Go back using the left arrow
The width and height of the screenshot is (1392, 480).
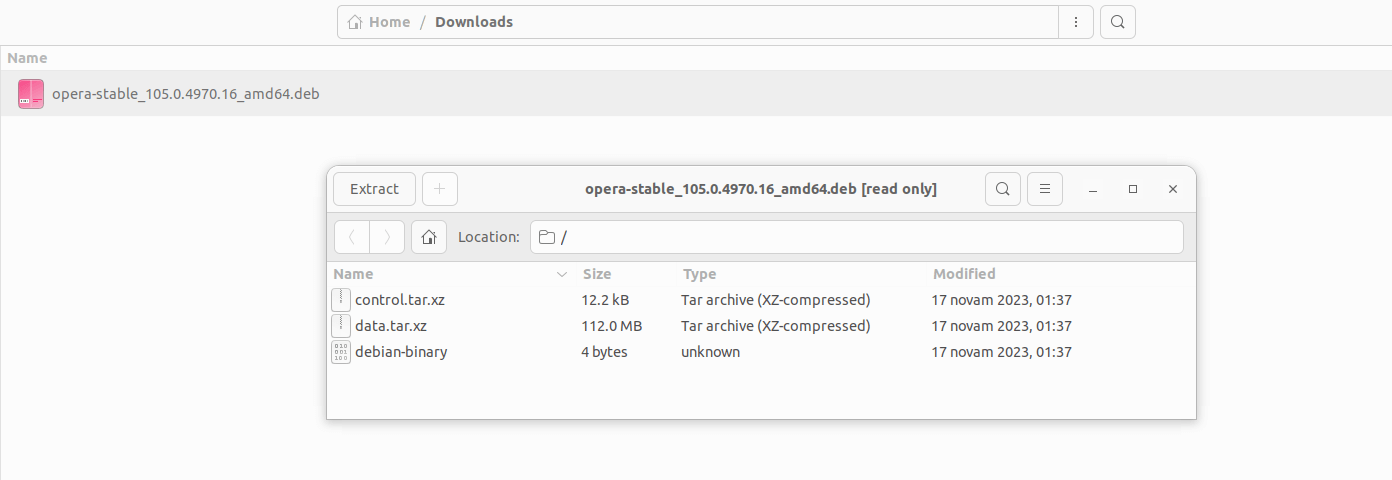351,237
